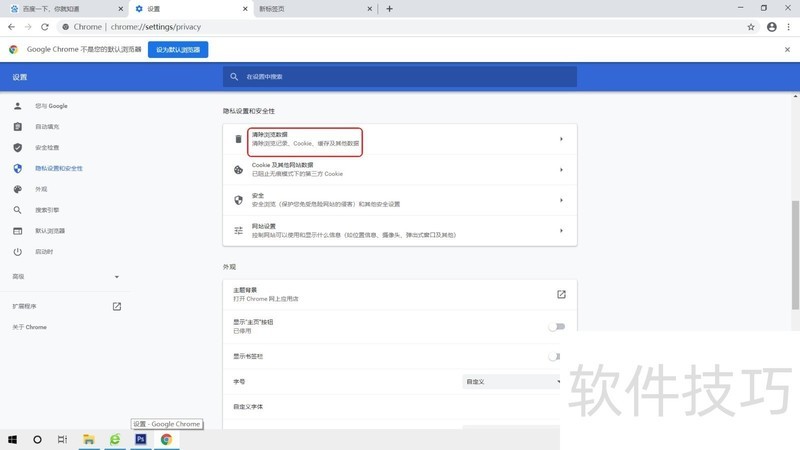Click the browser back arrow

pyautogui.click(x=11, y=27)
